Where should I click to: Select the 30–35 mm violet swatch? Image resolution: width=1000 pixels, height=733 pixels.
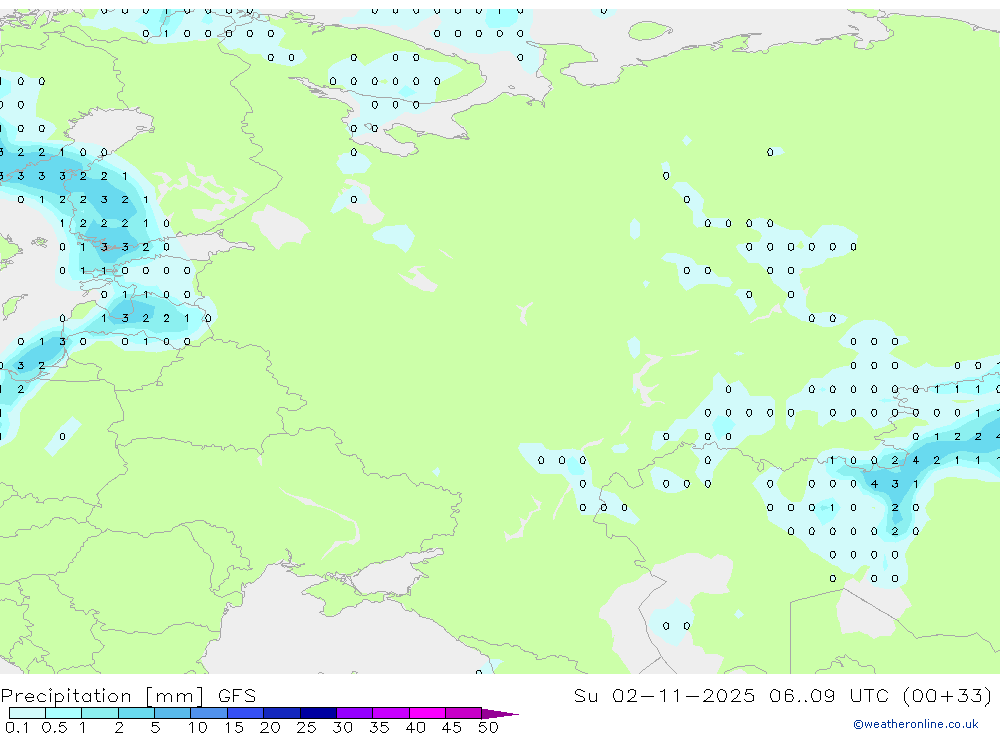click(x=354, y=713)
